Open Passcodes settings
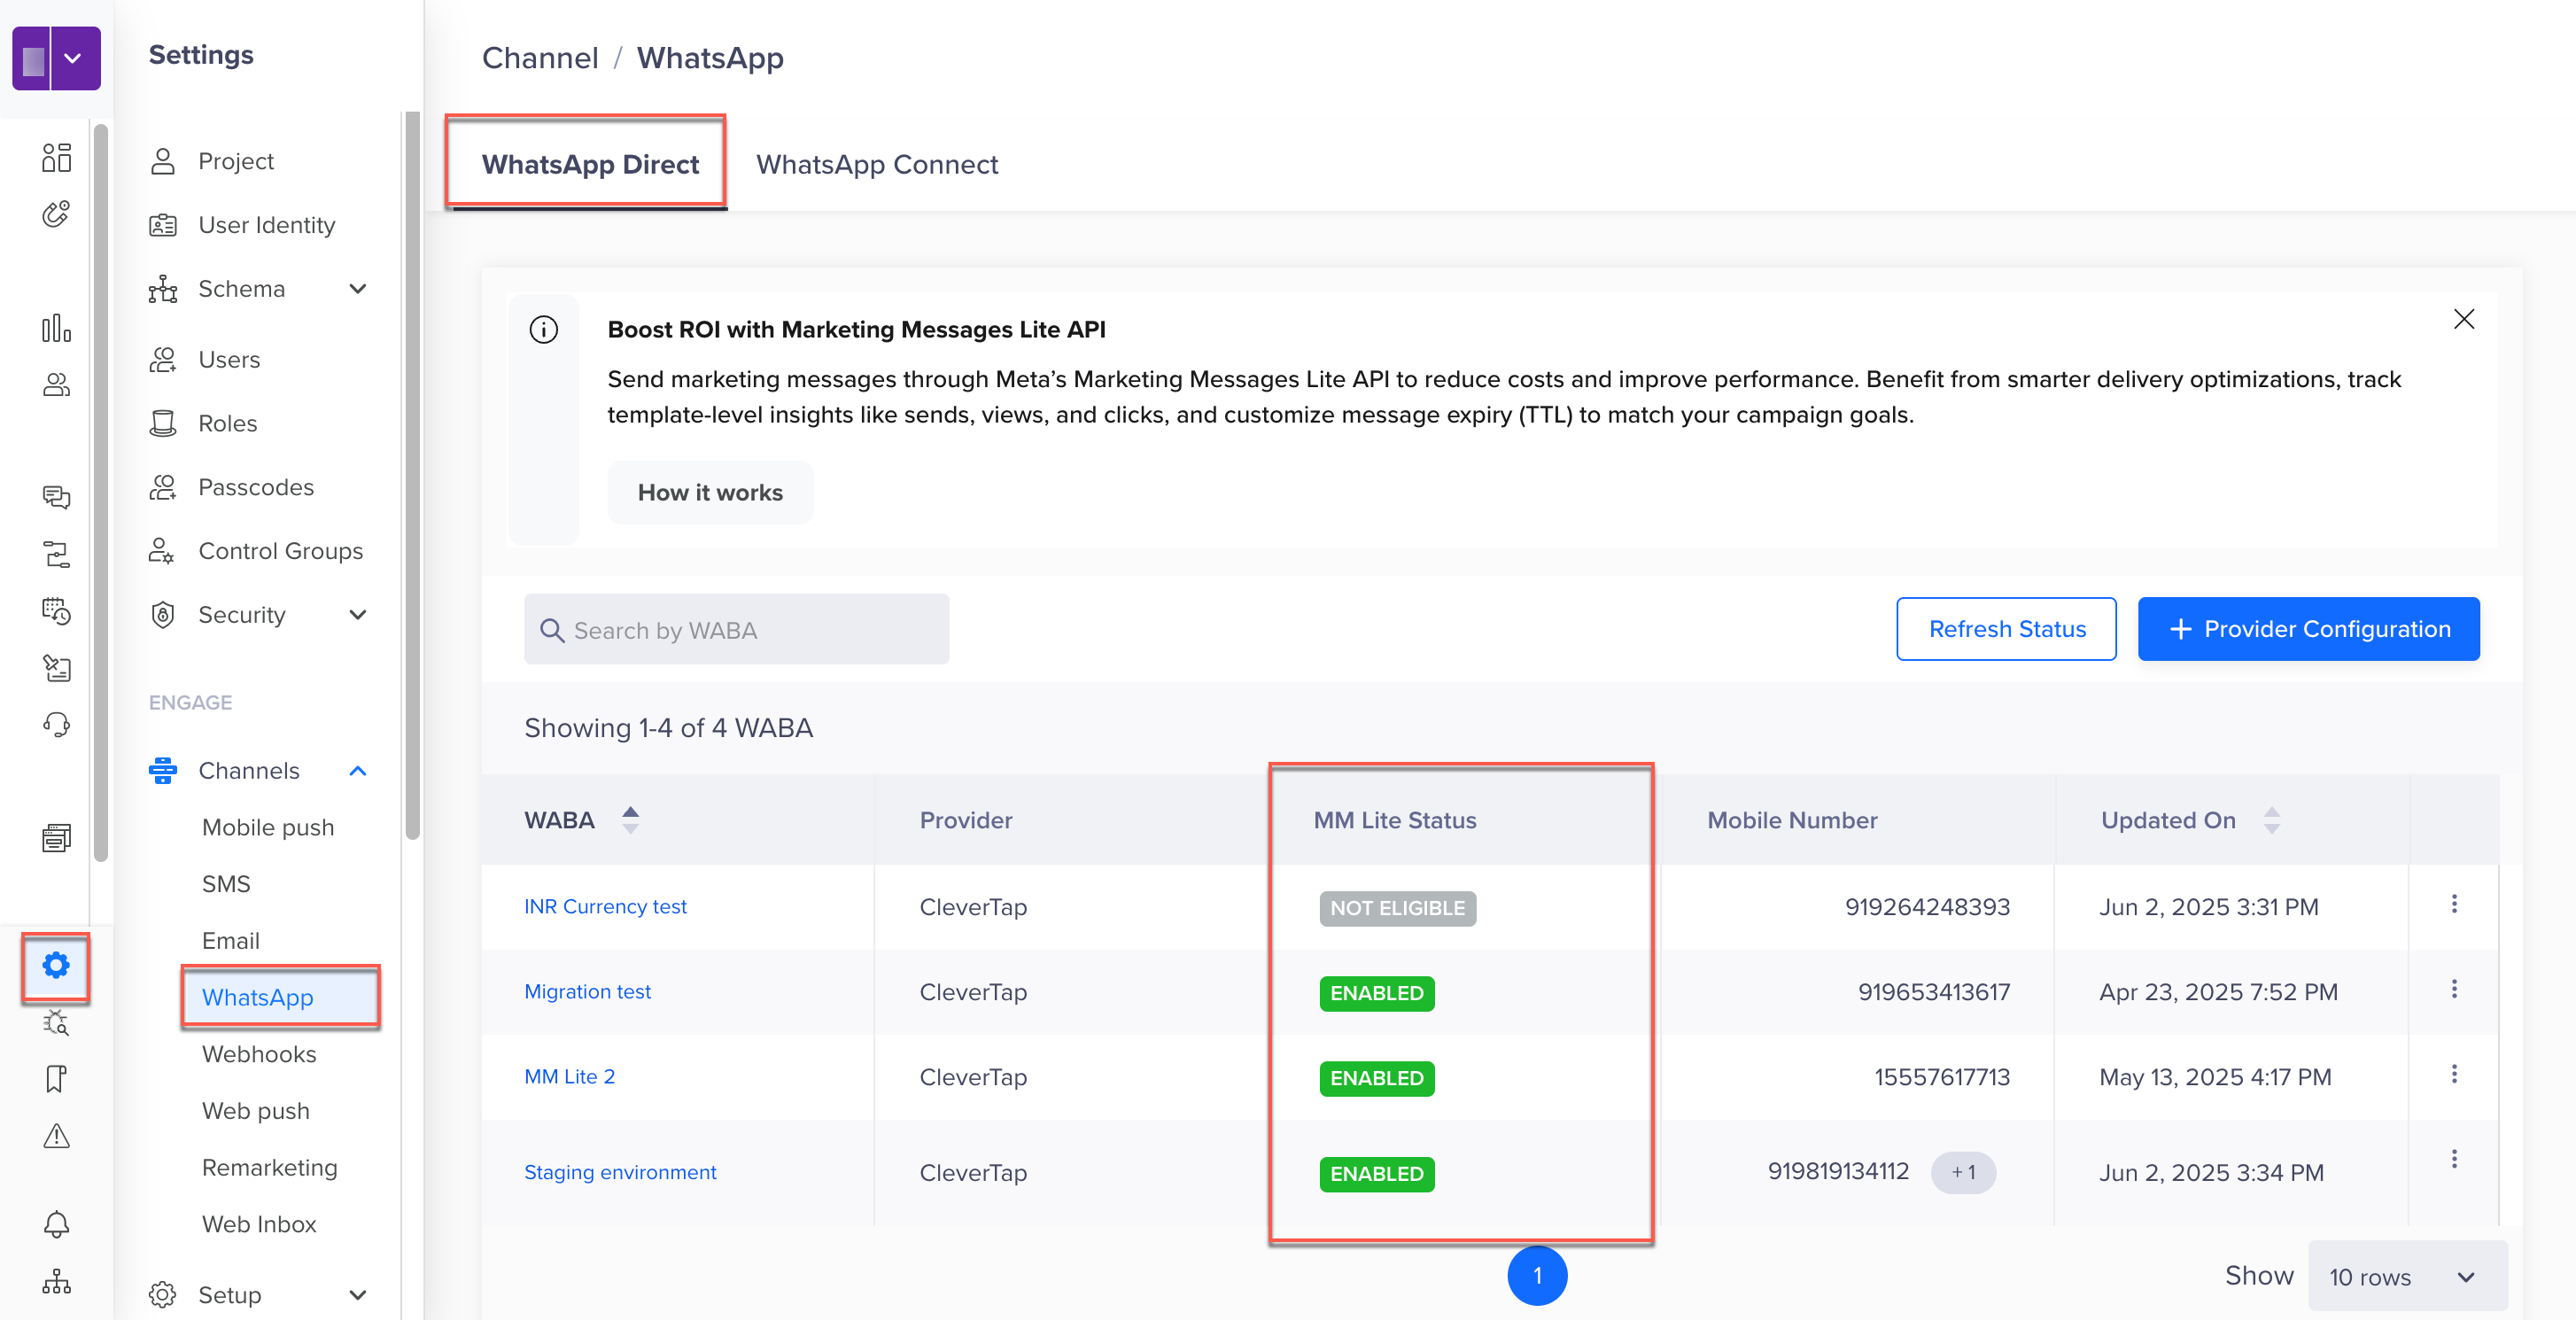 256,487
